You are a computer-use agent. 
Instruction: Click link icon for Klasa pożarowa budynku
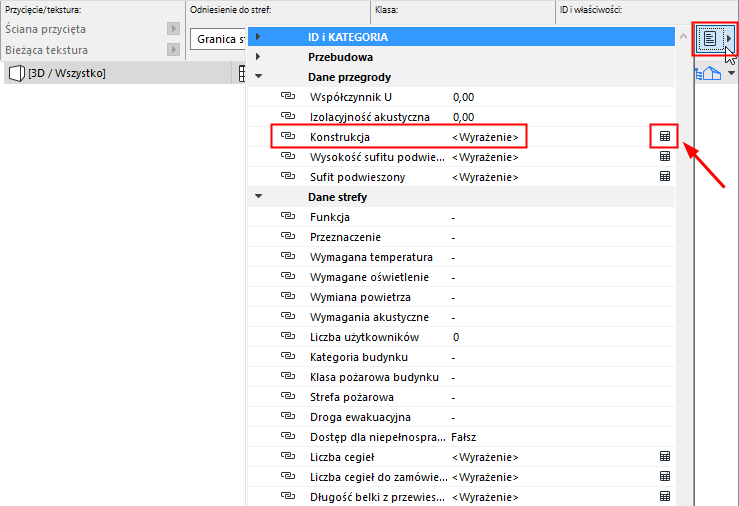[x=287, y=376]
